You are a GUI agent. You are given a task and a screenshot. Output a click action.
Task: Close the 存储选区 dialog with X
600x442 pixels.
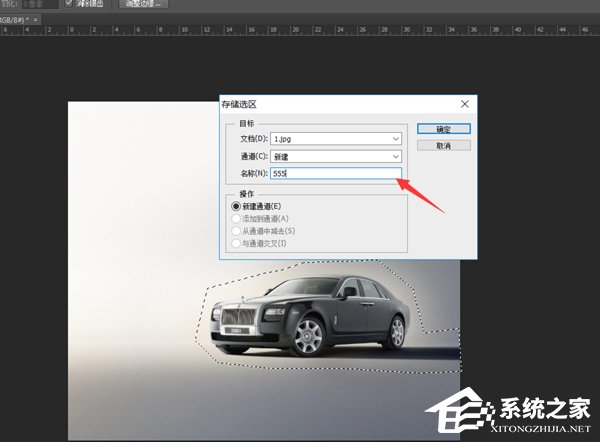click(x=465, y=104)
